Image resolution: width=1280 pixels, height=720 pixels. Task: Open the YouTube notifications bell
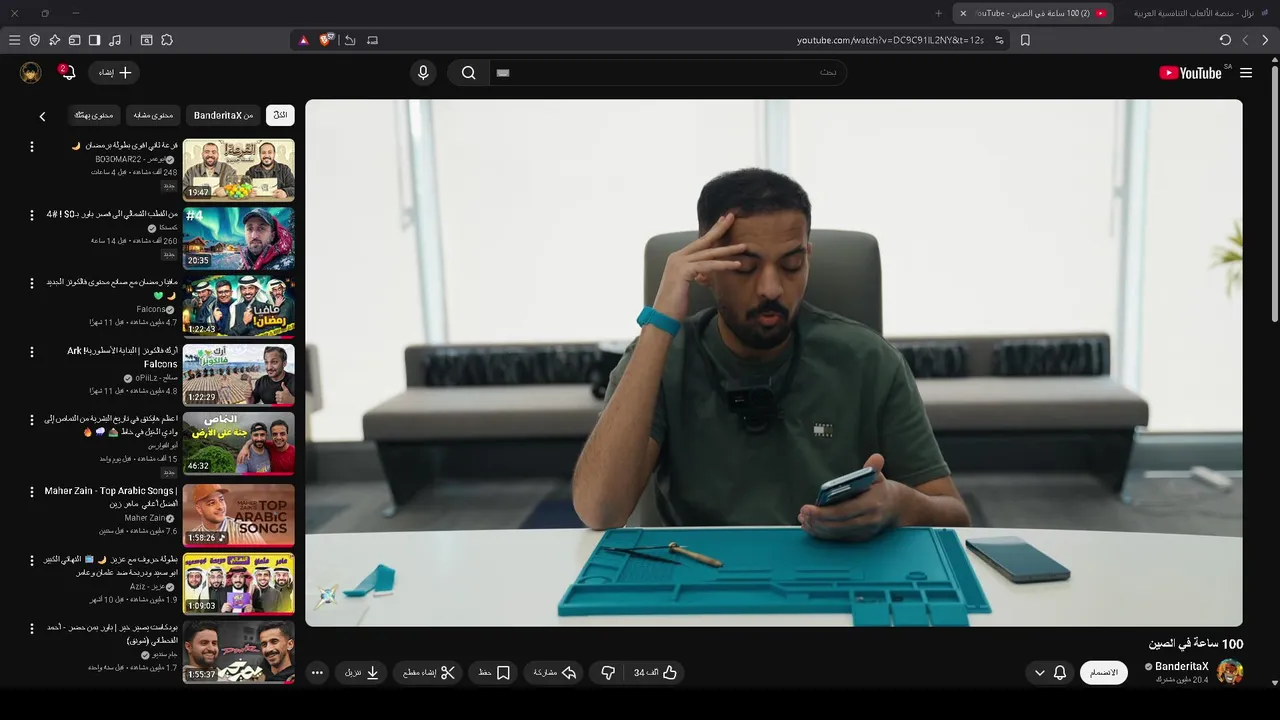coord(67,73)
